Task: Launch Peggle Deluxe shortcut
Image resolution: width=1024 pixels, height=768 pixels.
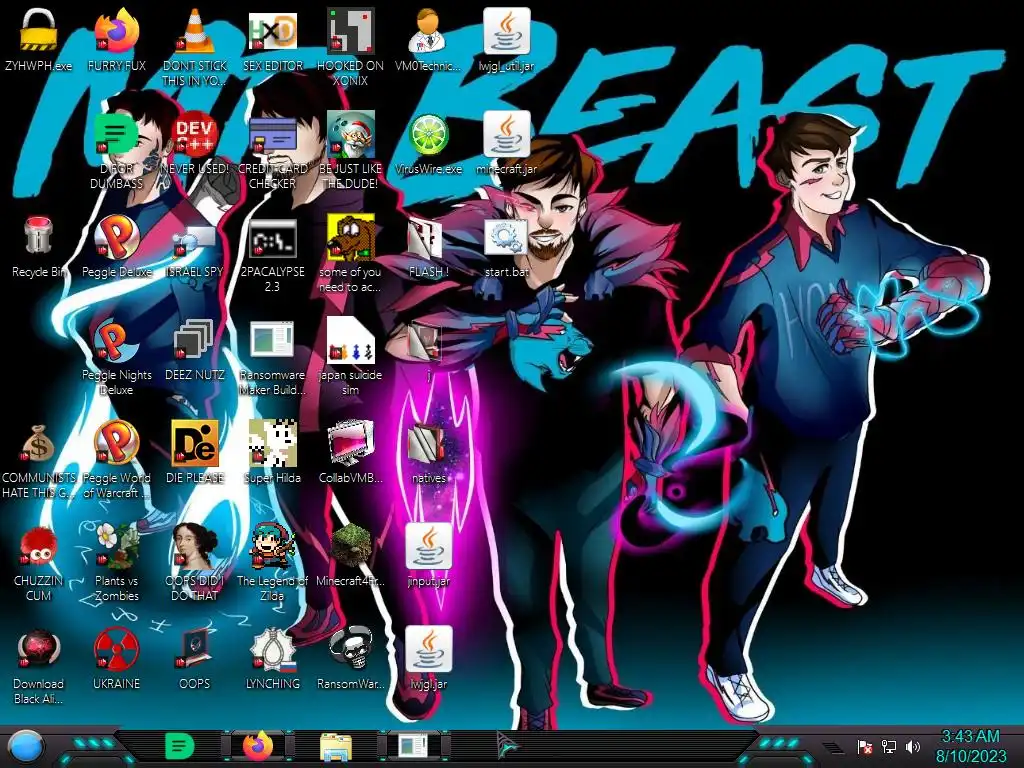Action: (116, 236)
